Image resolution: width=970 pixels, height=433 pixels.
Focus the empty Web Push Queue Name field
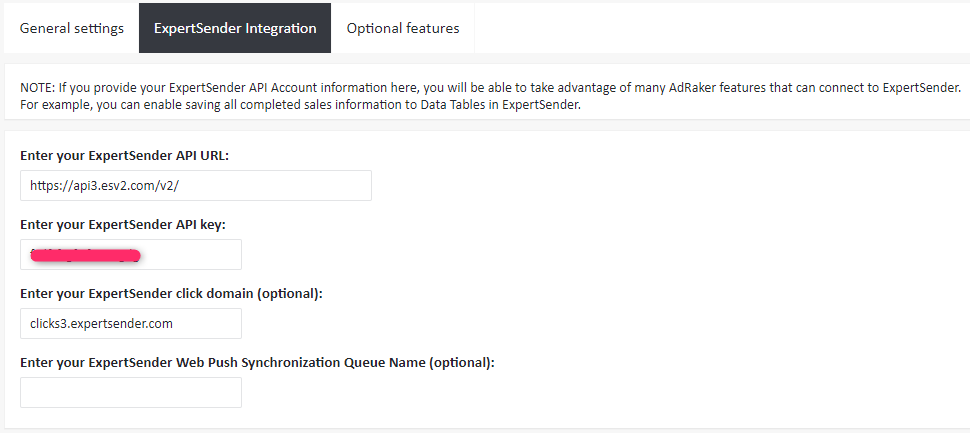130,392
